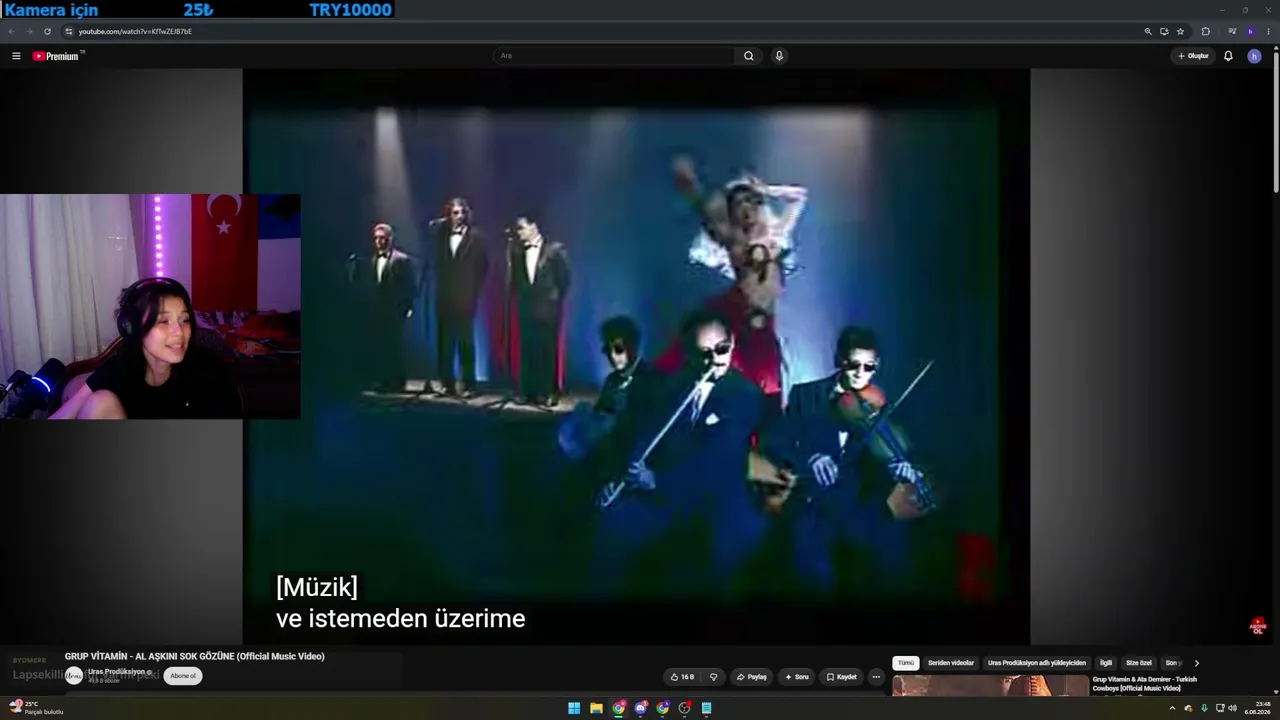Viewport: 1280px width, 720px height.
Task: Click the Oluştur create button
Action: click(1193, 56)
